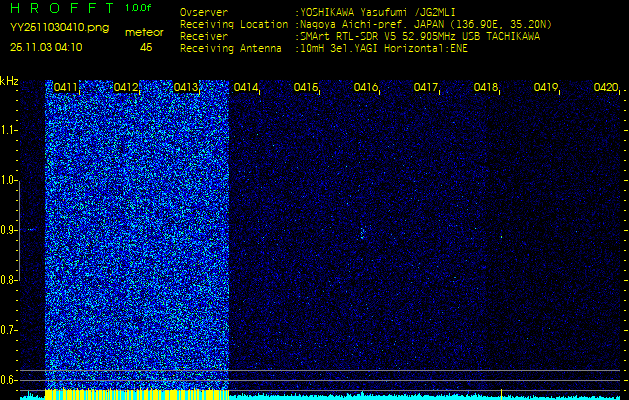Click the 'Receiving Location' field label
629x400 pixels.
point(234,24)
